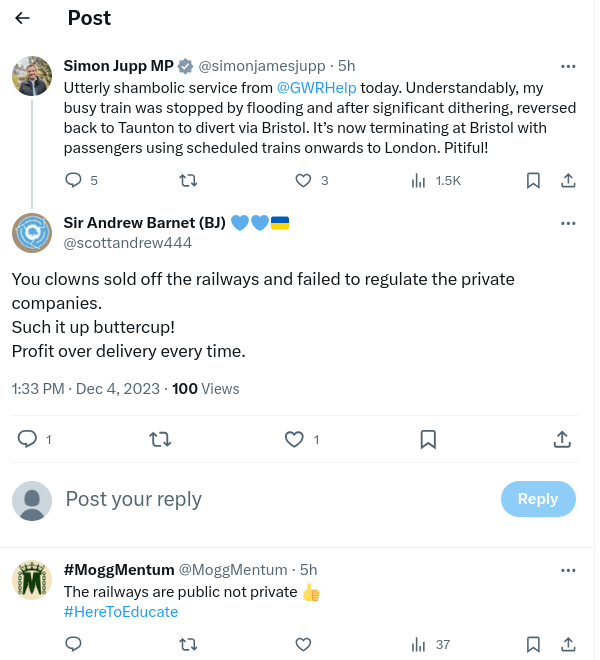The width and height of the screenshot is (600, 660).
Task: Share Sir Andrew Barnet's main post
Action: 562,439
